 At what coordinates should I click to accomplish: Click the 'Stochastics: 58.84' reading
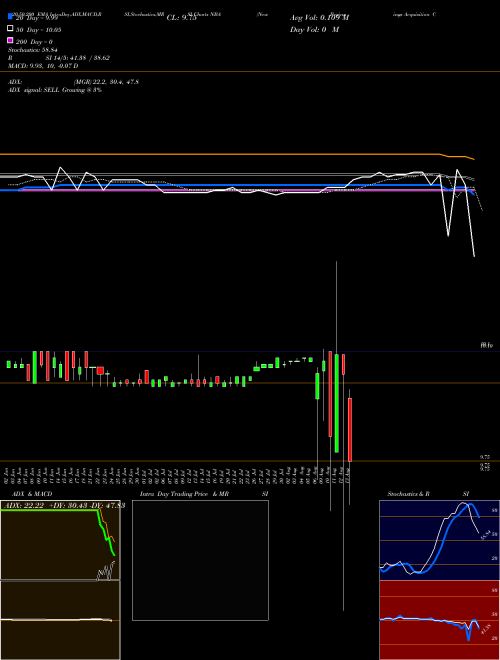pyautogui.click(x=32, y=50)
